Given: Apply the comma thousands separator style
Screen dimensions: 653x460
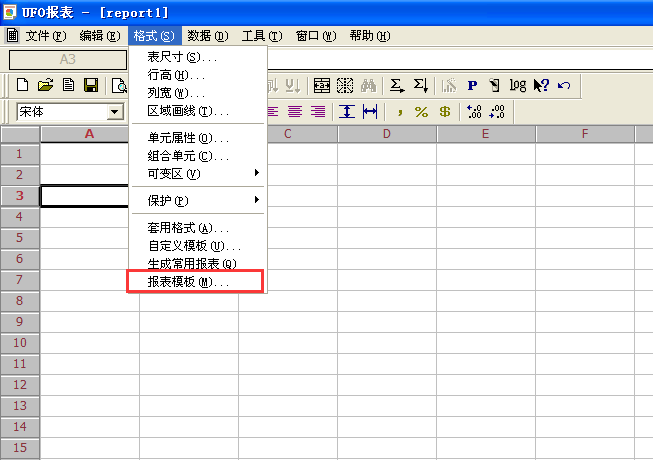Looking at the screenshot, I should (x=399, y=112).
